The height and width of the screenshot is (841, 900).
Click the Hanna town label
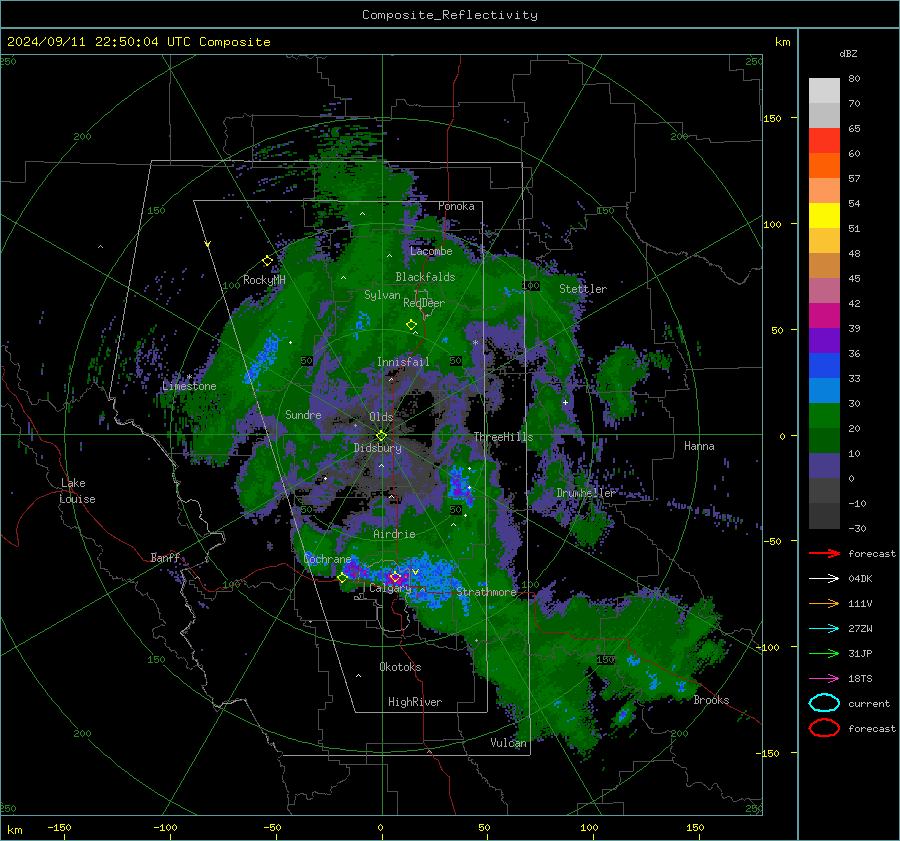point(699,446)
